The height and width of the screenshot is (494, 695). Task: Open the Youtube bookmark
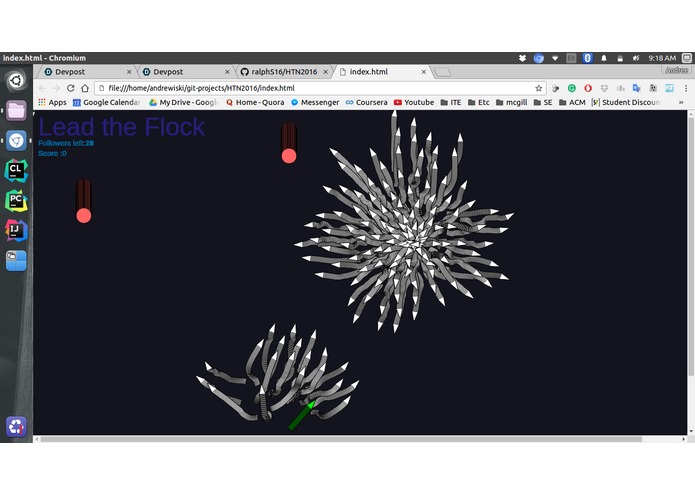pos(414,102)
